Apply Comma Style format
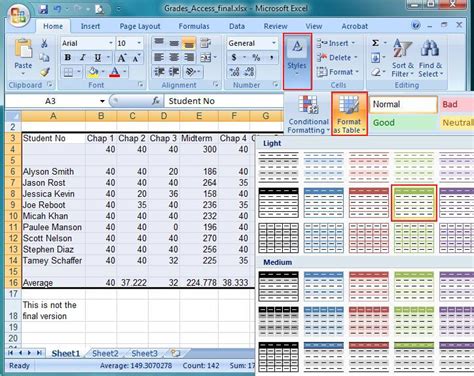The width and height of the screenshot is (474, 376). (271, 58)
